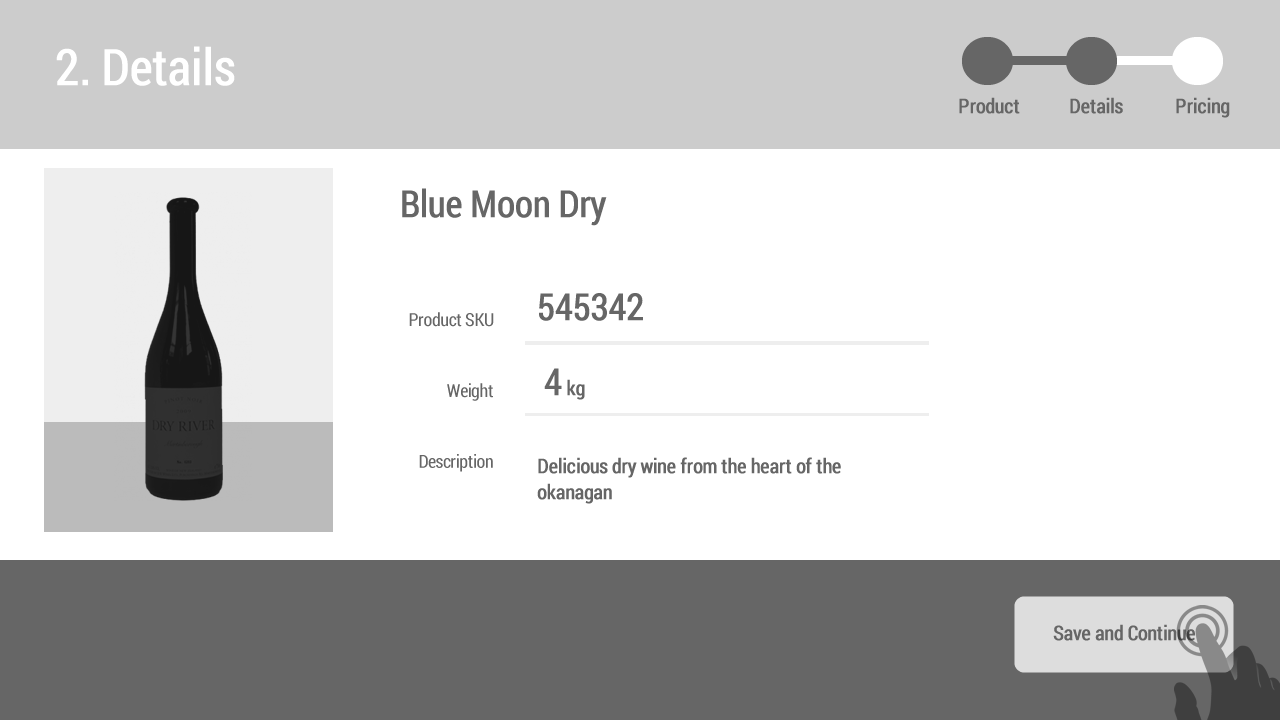
Task: Click the Product step circle
Action: pyautogui.click(x=987, y=61)
